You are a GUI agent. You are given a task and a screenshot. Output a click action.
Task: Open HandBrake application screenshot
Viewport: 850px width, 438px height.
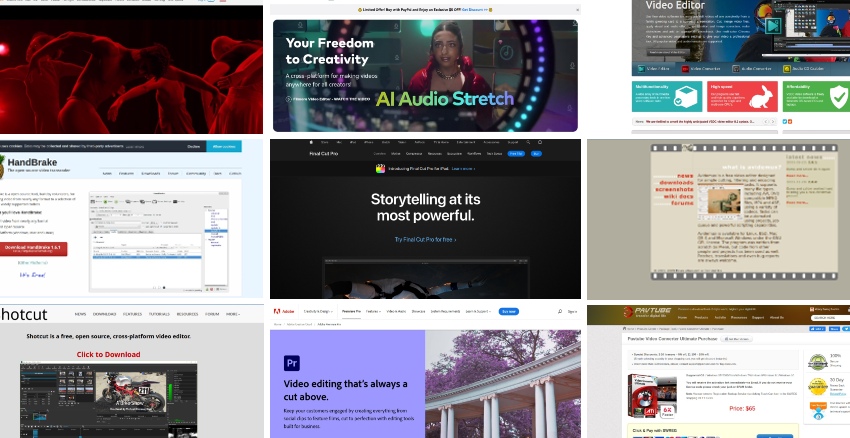(159, 242)
